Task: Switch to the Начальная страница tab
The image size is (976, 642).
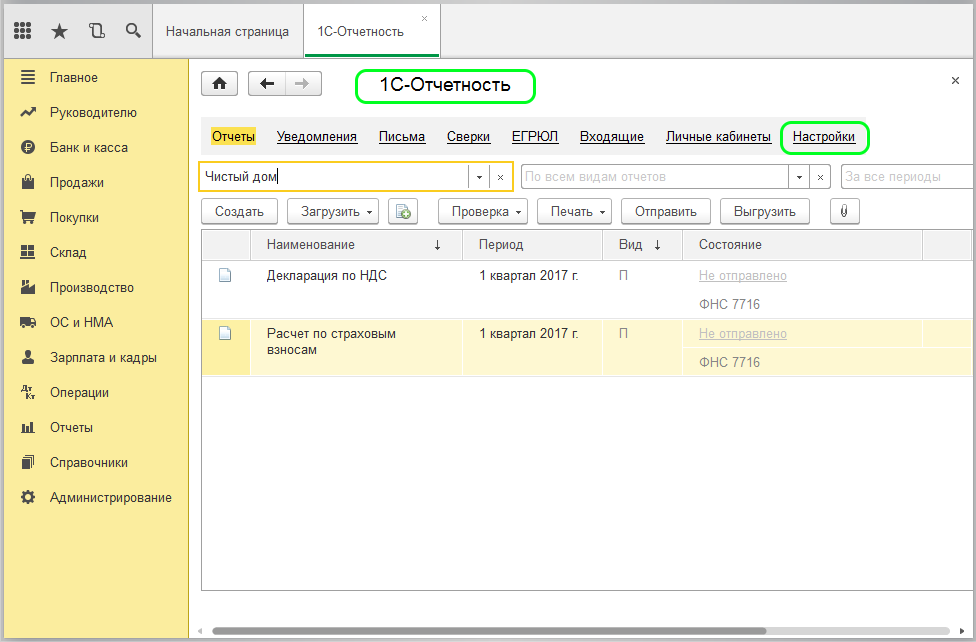Action: [227, 32]
